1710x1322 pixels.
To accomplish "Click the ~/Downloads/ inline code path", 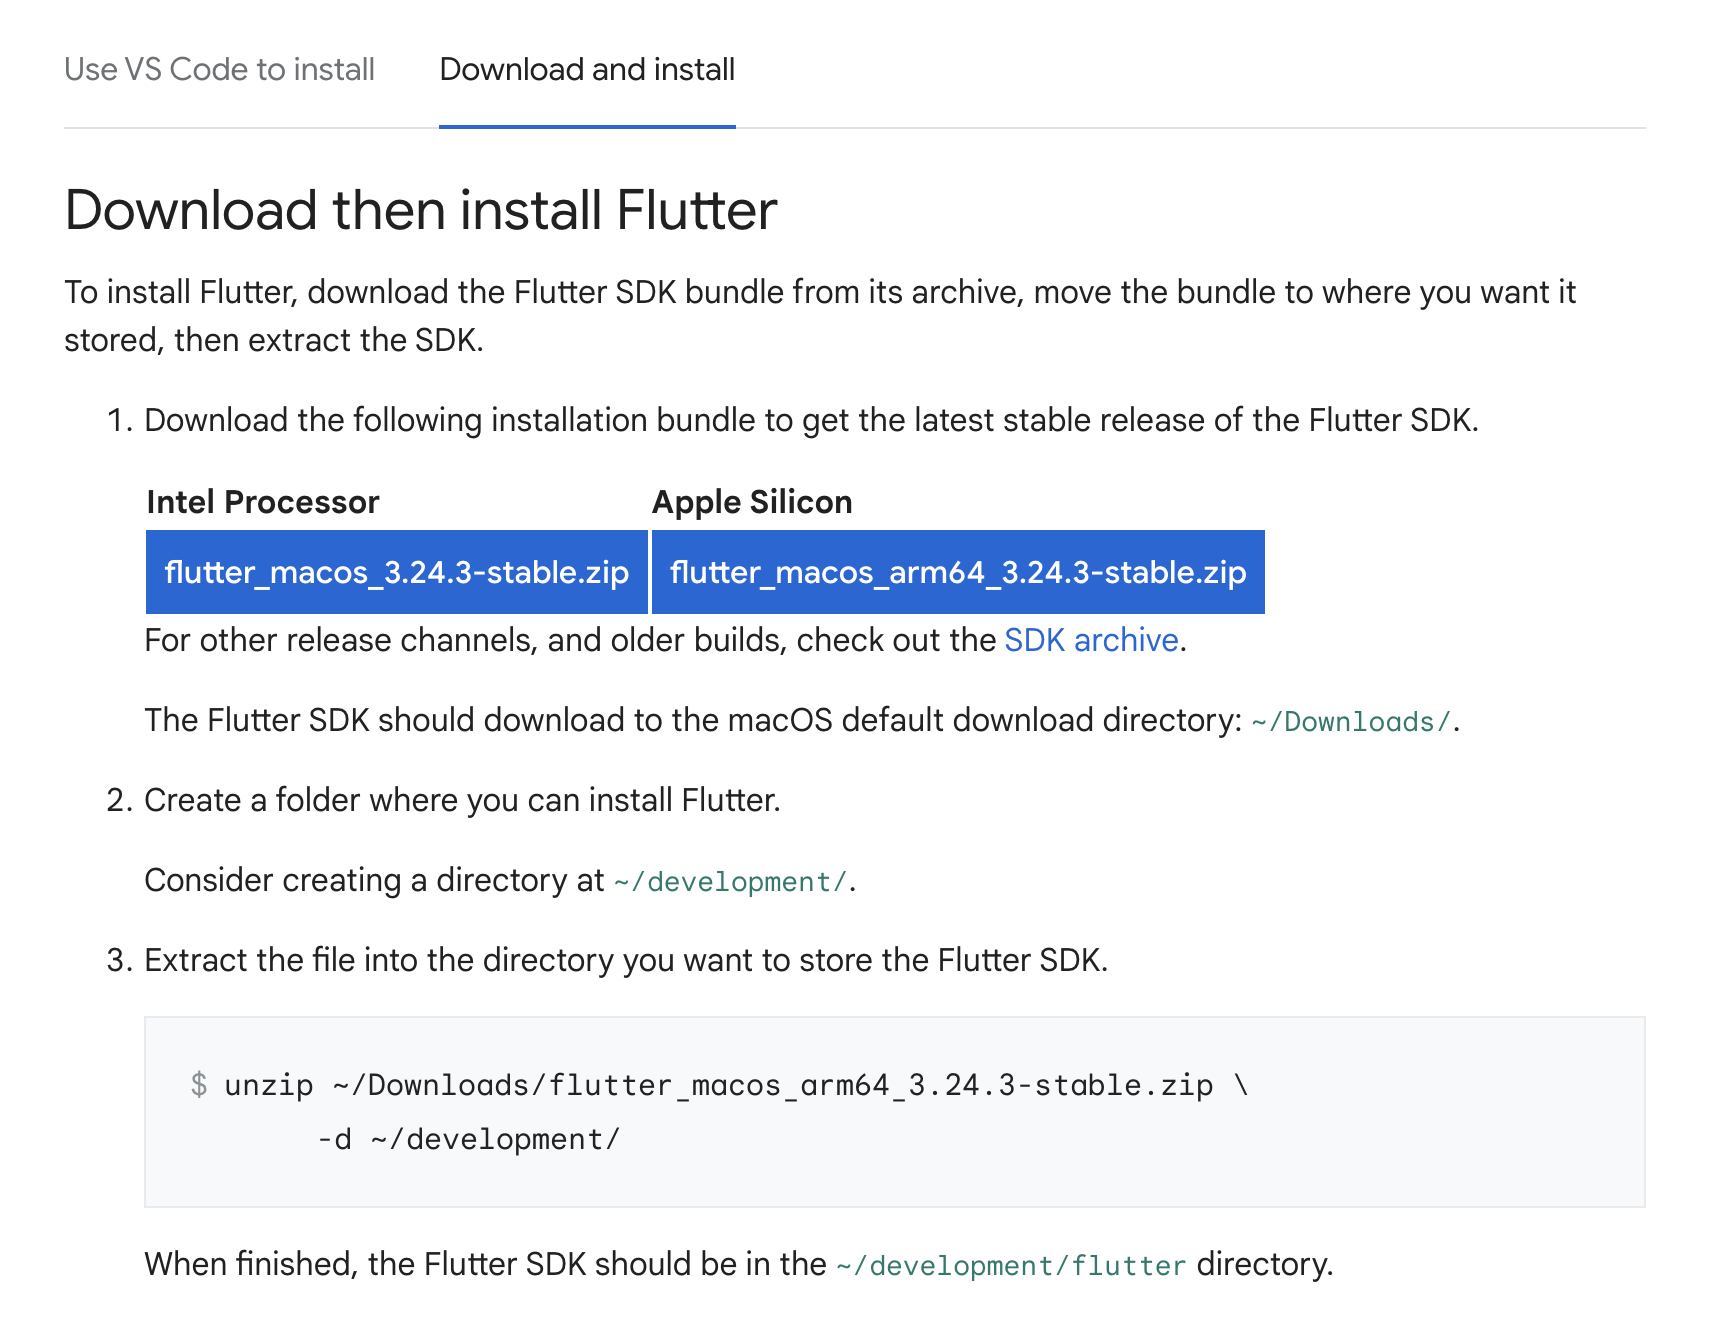I will pyautogui.click(x=1350, y=722).
